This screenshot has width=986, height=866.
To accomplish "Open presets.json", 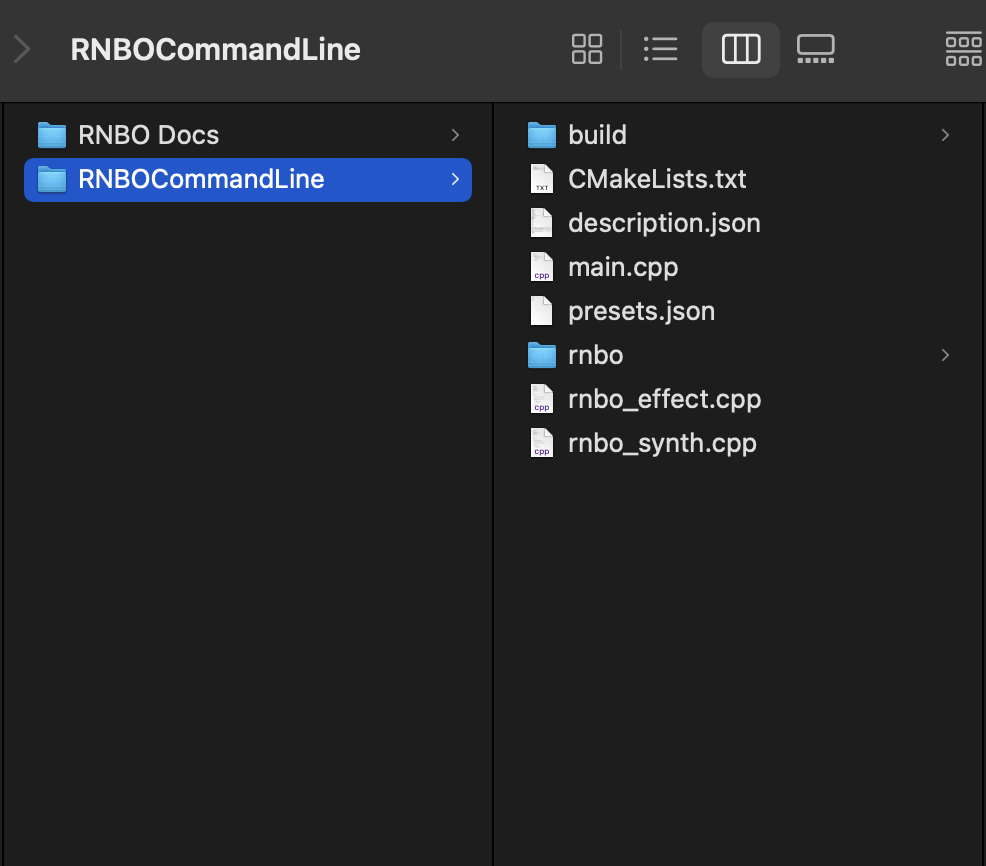I will tap(641, 310).
